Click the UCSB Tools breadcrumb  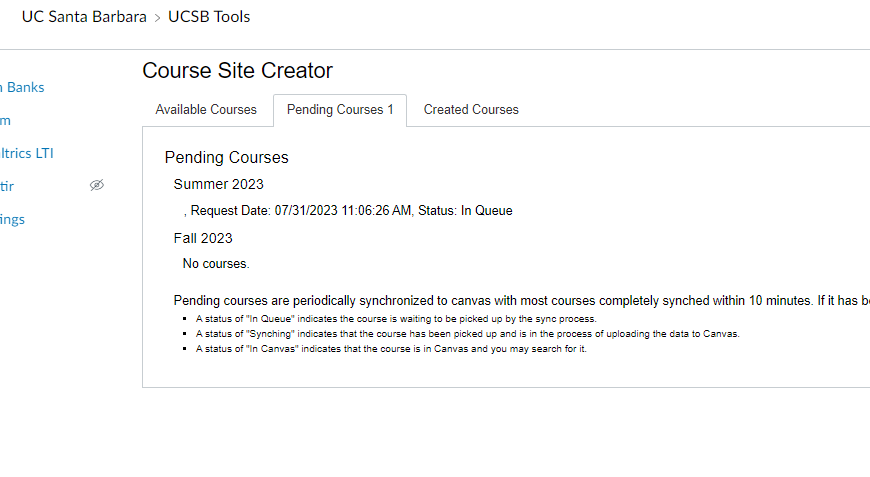coord(209,17)
